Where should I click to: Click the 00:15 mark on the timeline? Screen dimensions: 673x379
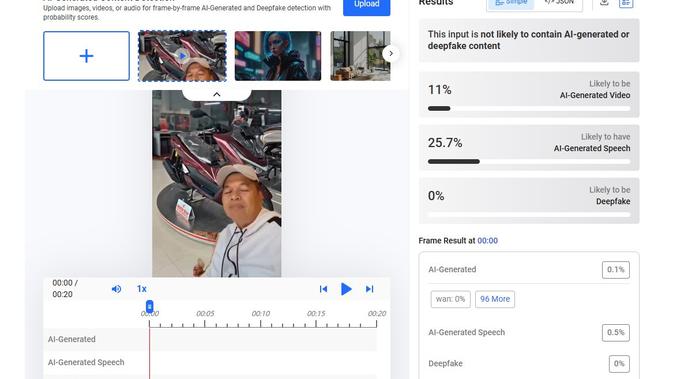(316, 313)
